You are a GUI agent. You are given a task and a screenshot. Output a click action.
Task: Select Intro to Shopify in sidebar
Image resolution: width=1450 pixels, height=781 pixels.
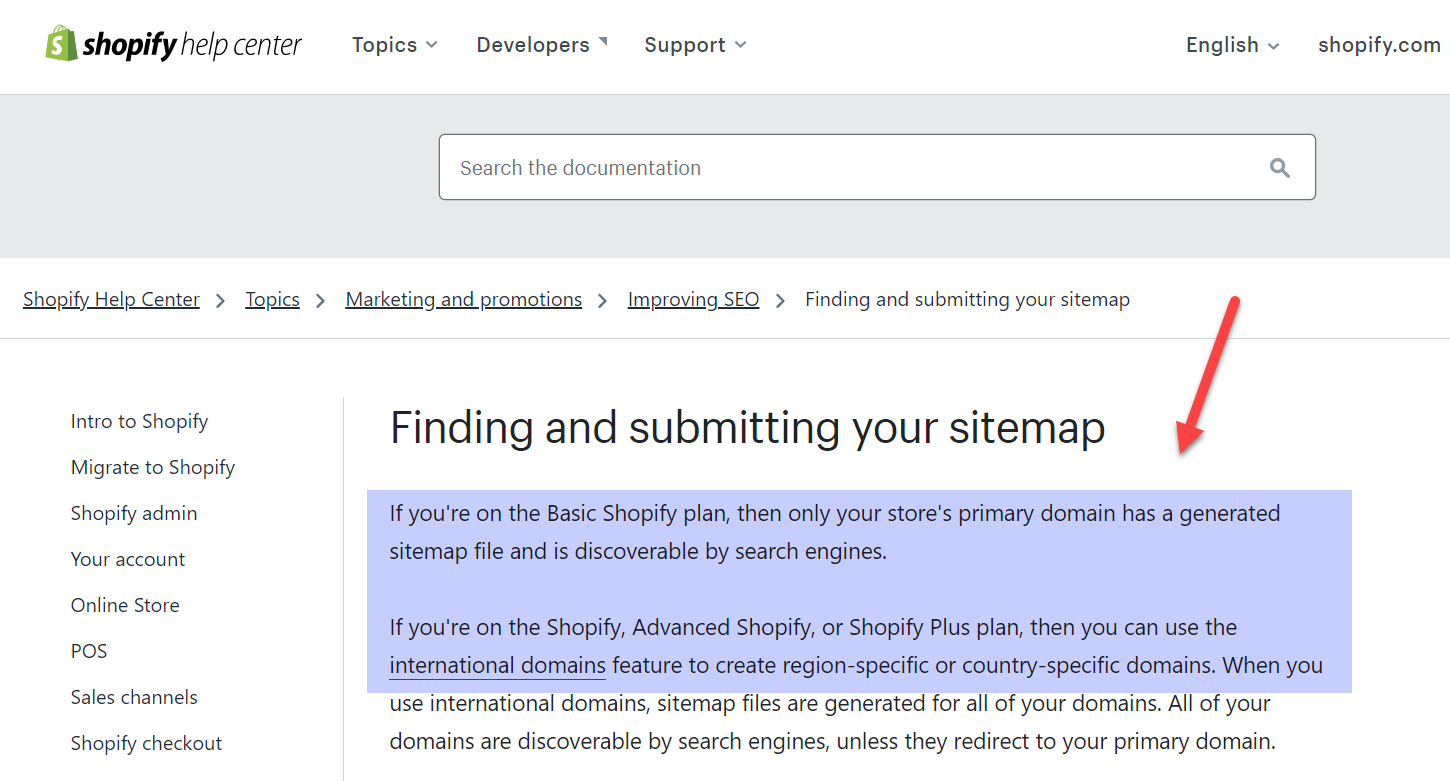pyautogui.click(x=139, y=422)
